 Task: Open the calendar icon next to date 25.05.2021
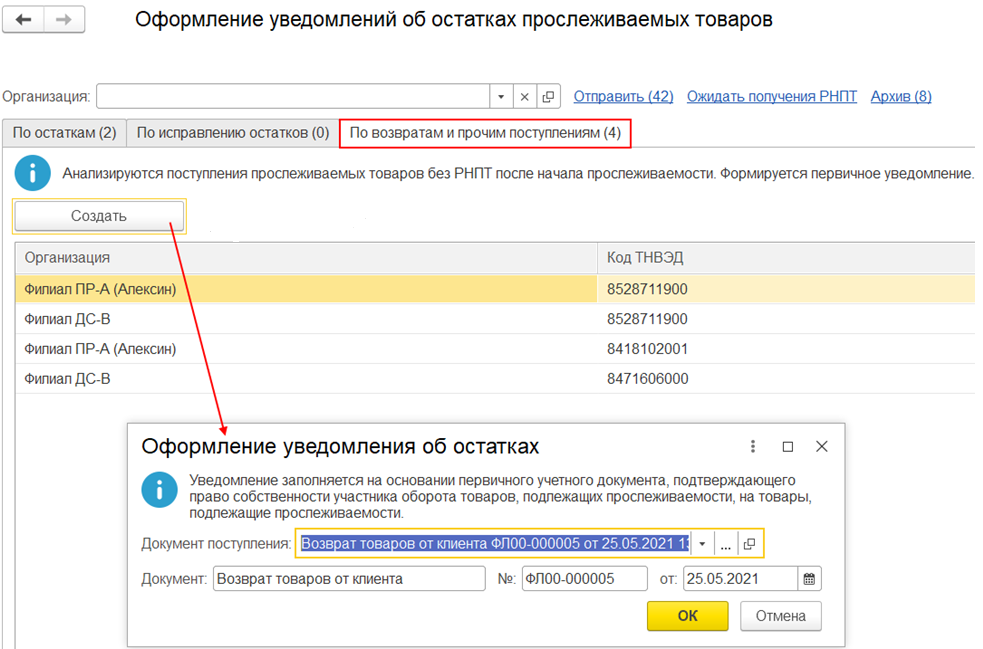pos(809,579)
